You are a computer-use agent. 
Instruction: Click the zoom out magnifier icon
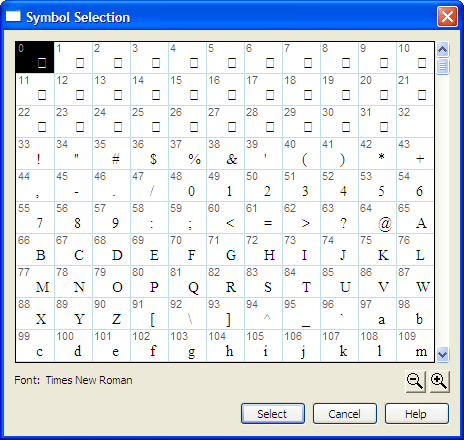[x=415, y=381]
